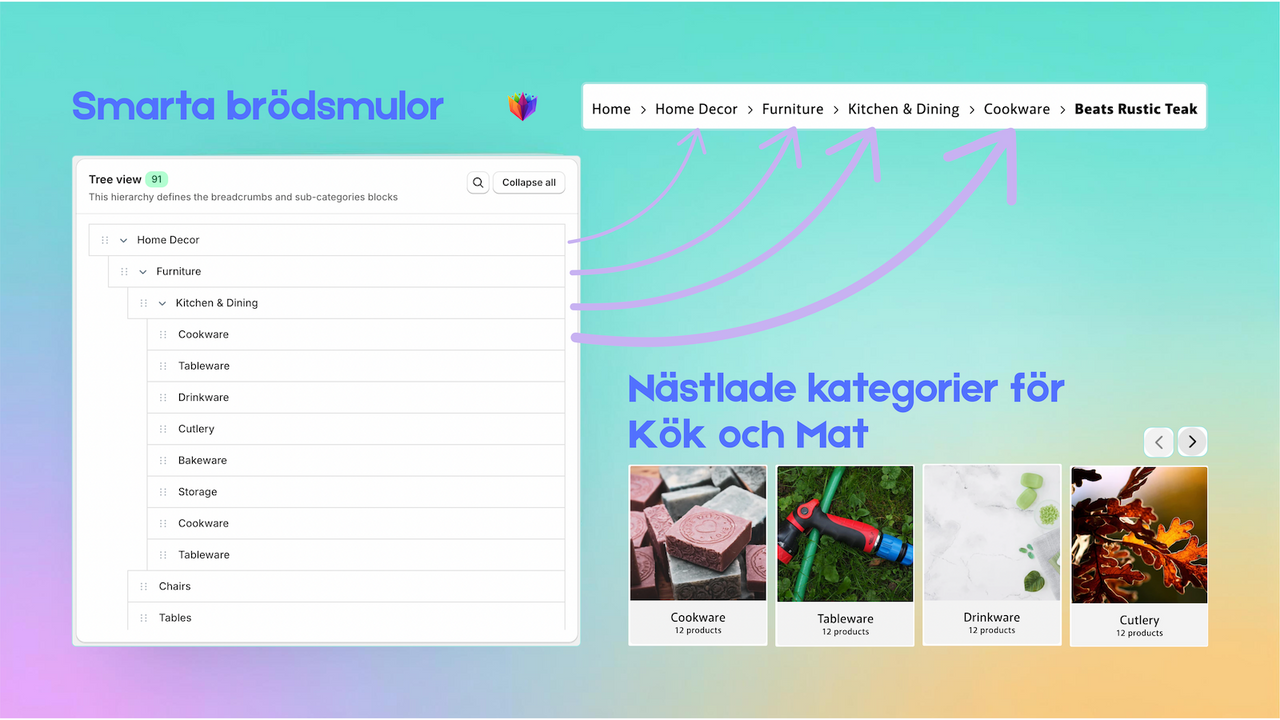
Task: Select the Kitchen & Dining tree row label
Action: (x=217, y=303)
